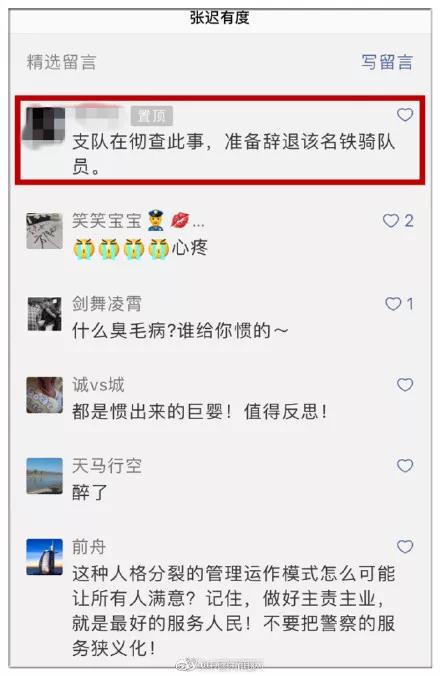Tap the 精选留言 section heading
This screenshot has width=440, height=676.
coord(61,62)
